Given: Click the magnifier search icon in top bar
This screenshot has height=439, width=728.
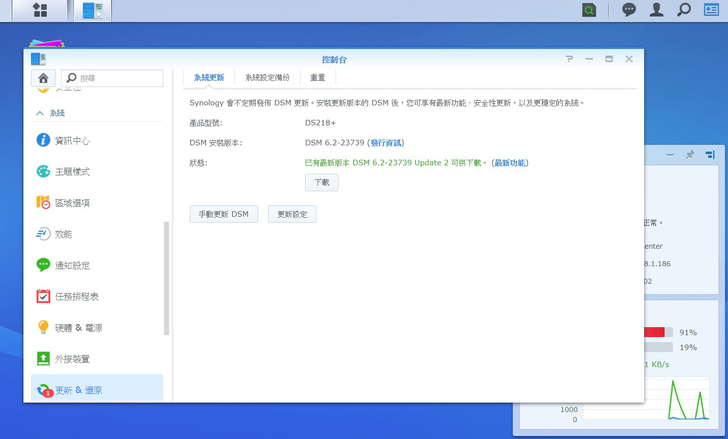Looking at the screenshot, I should 684,10.
